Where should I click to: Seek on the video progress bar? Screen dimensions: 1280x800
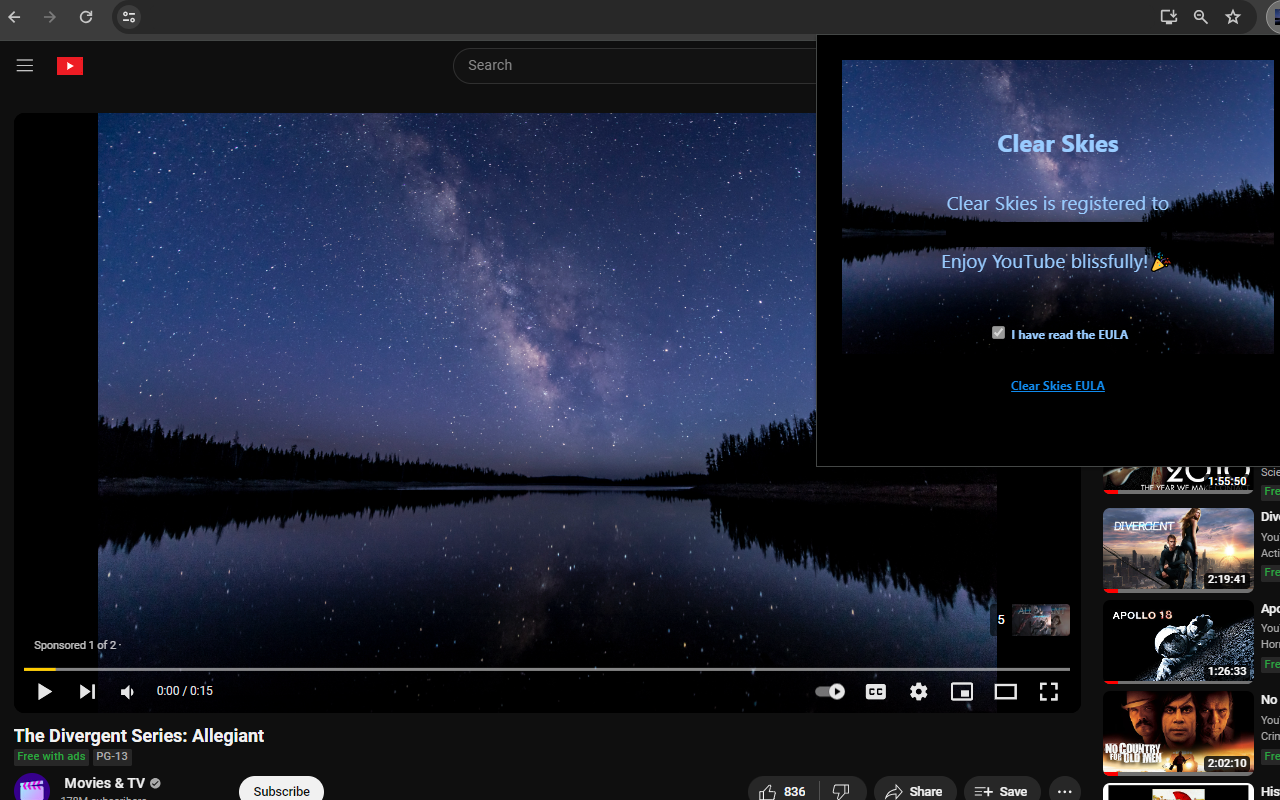547,669
